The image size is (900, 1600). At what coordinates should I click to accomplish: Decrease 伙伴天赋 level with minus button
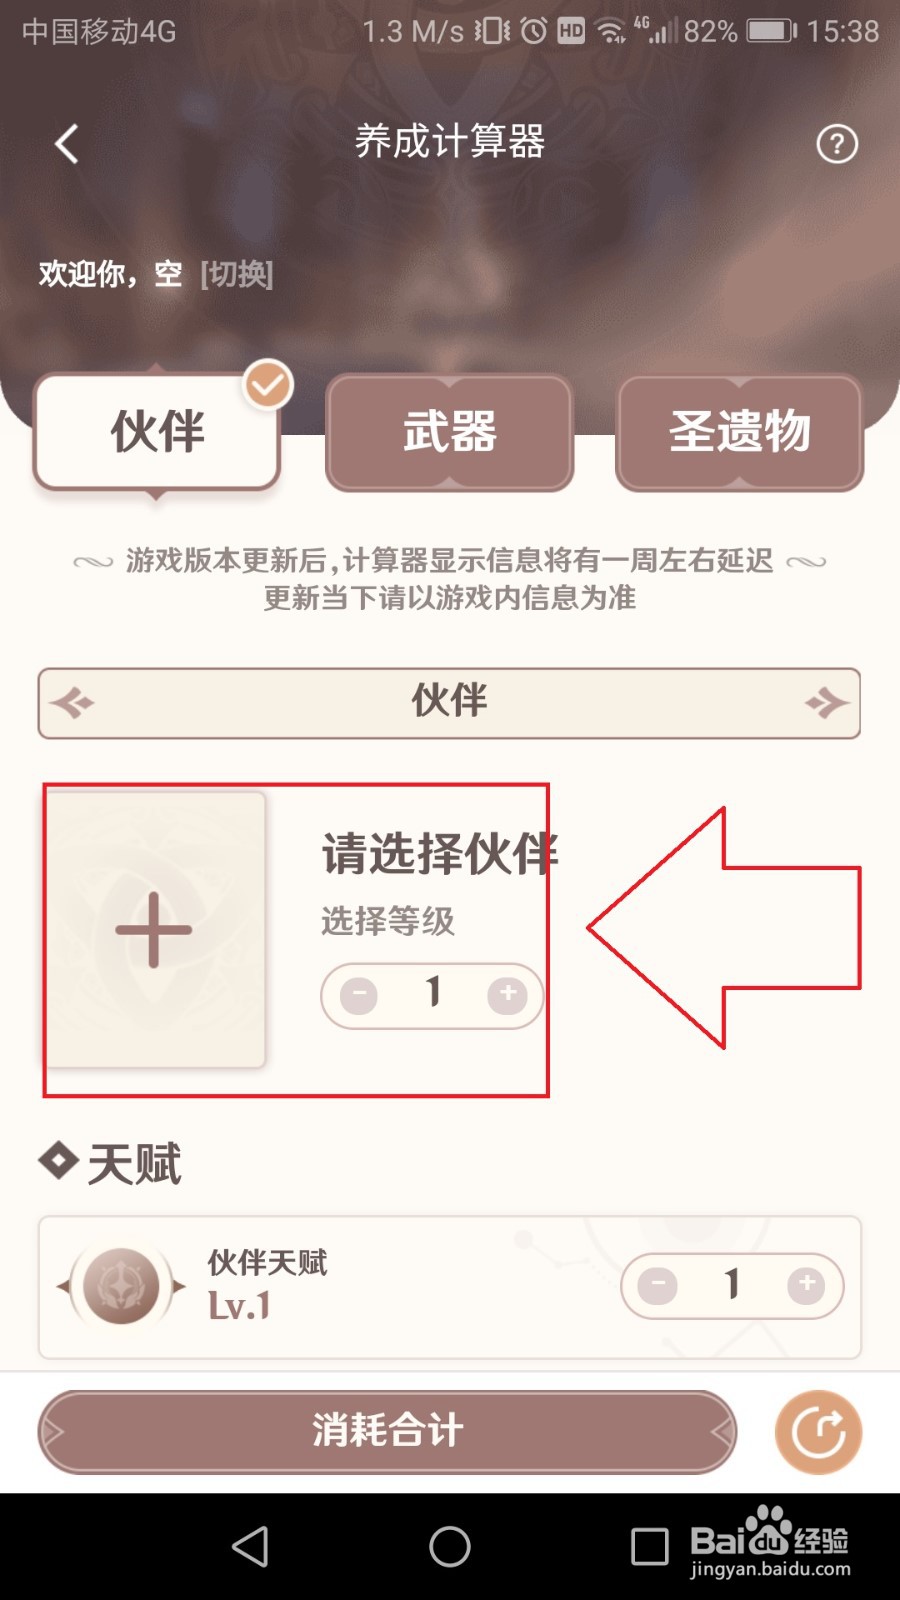point(658,1285)
